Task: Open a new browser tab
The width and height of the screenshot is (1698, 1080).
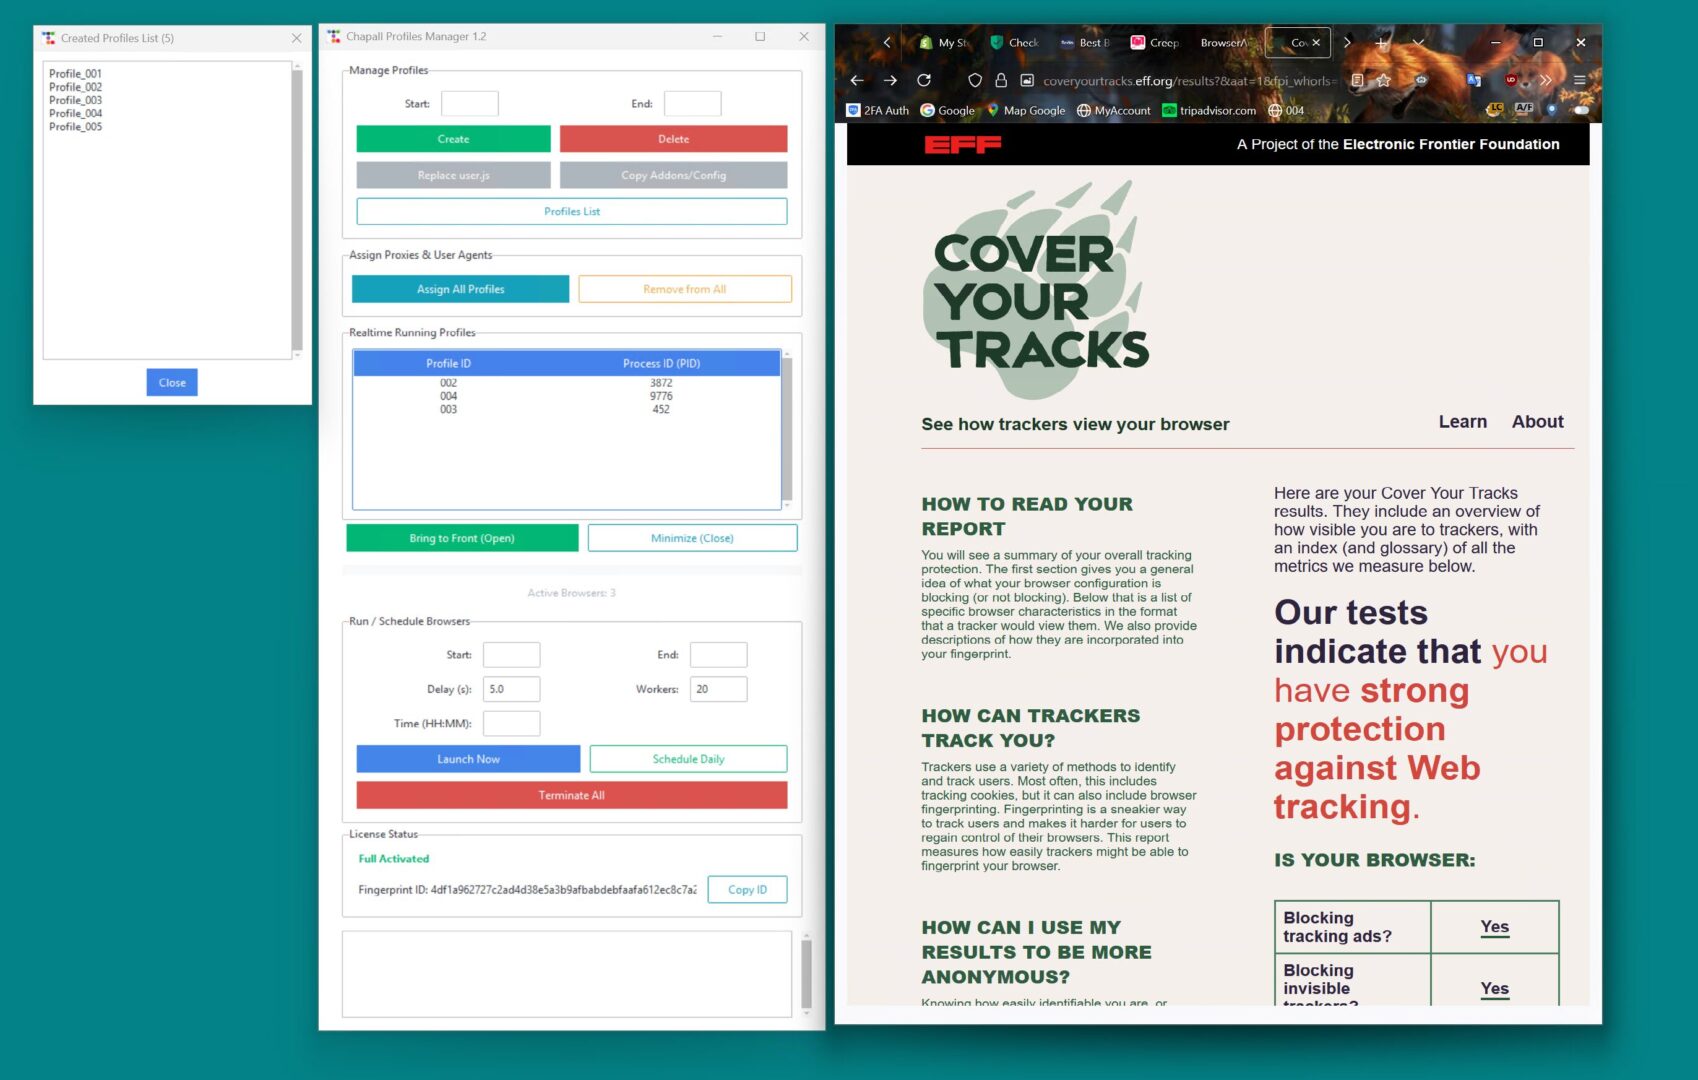Action: pos(1381,43)
